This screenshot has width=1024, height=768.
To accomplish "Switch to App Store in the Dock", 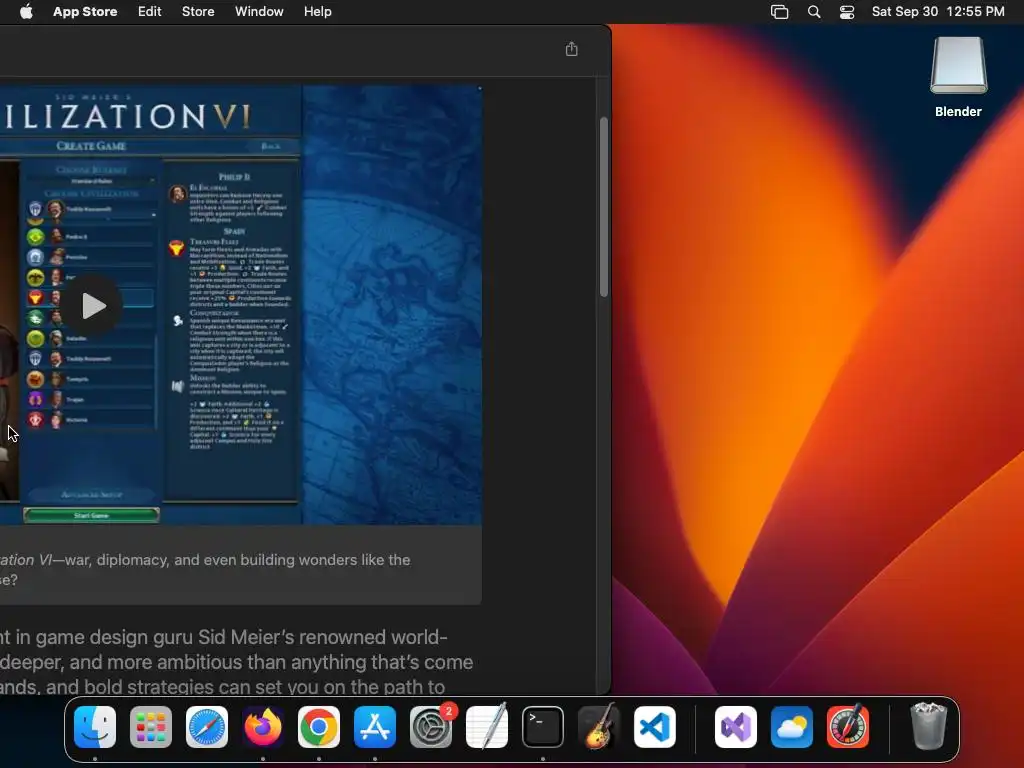I will 375,727.
